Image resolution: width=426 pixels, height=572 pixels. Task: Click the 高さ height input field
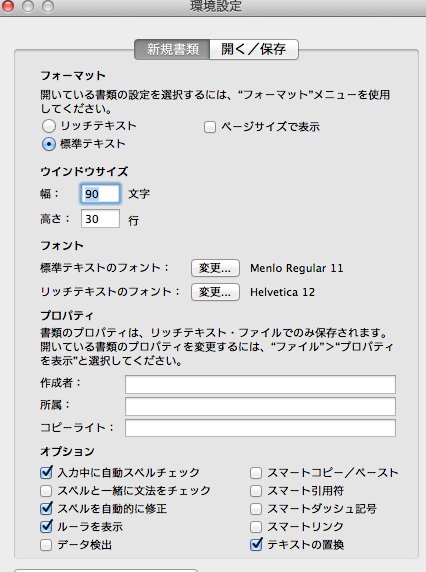100,219
